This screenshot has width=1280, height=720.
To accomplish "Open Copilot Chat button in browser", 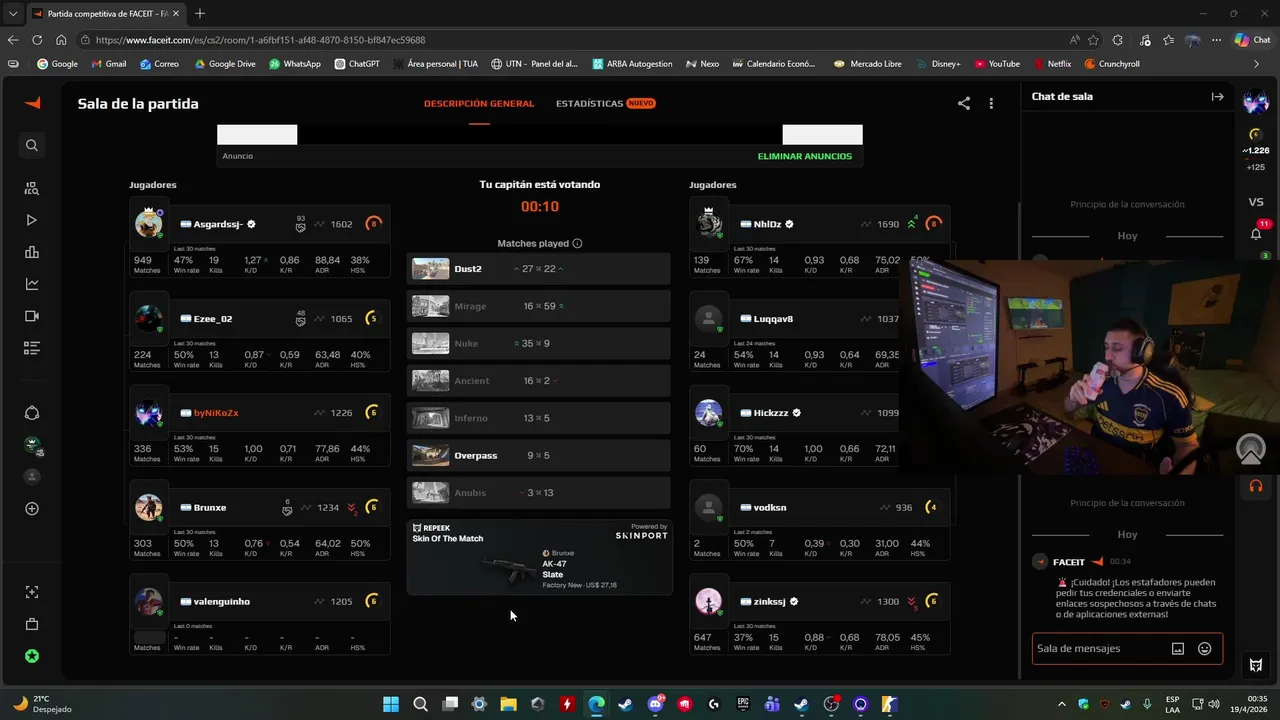I will tap(1252, 40).
